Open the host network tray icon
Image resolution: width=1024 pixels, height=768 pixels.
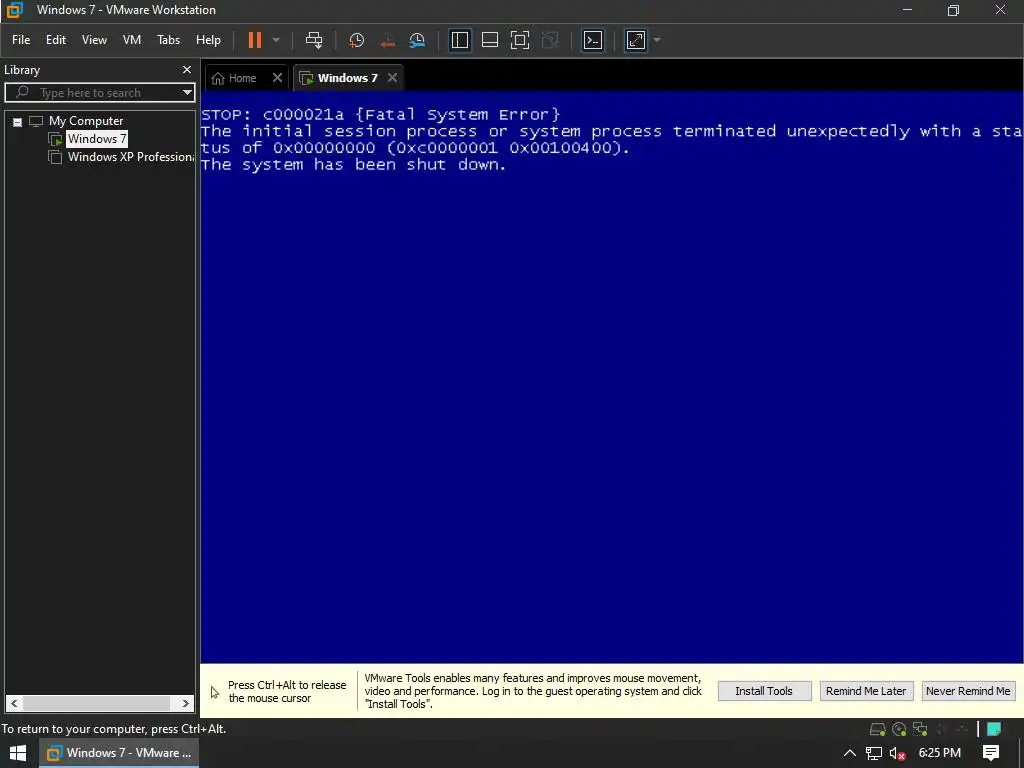[x=874, y=753]
